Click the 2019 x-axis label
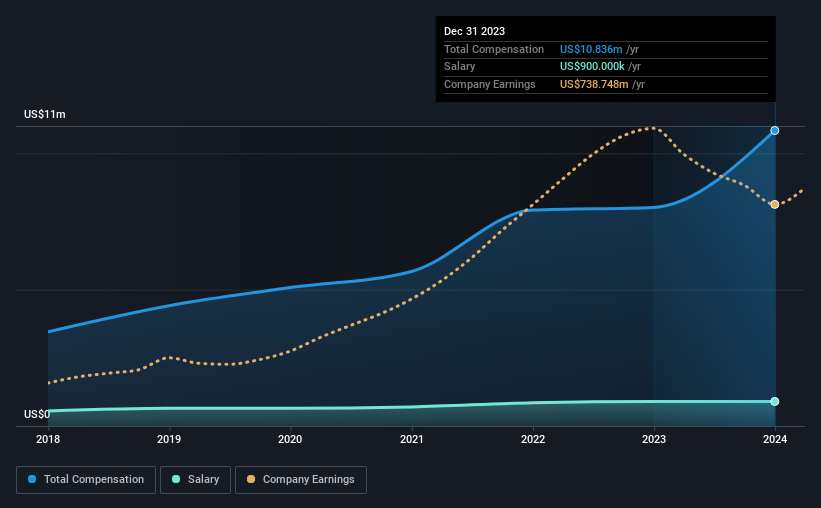 [169, 439]
